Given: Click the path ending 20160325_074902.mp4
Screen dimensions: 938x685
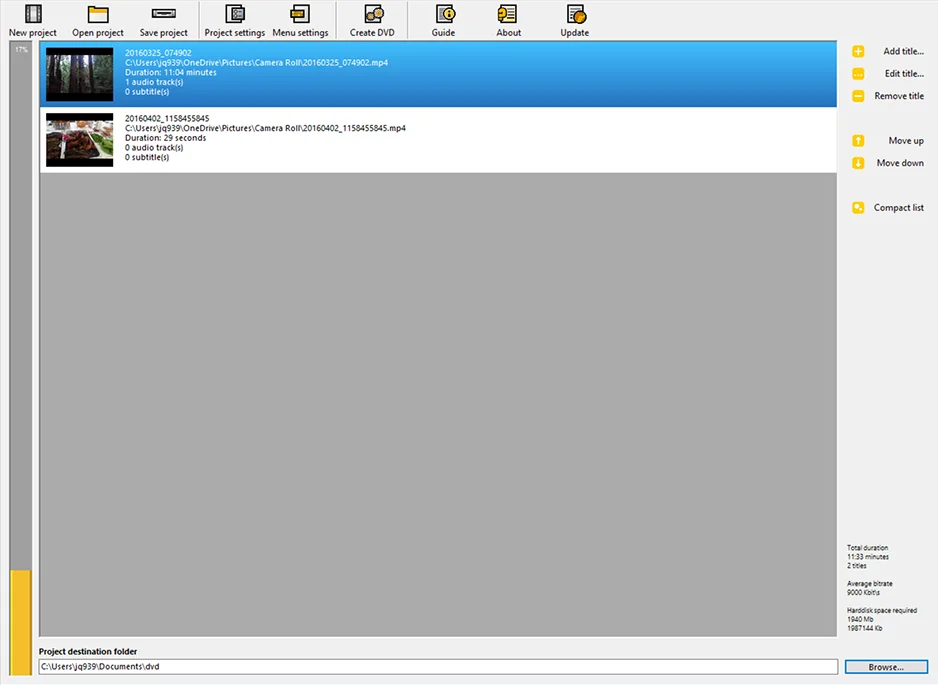Looking at the screenshot, I should click(x=256, y=62).
